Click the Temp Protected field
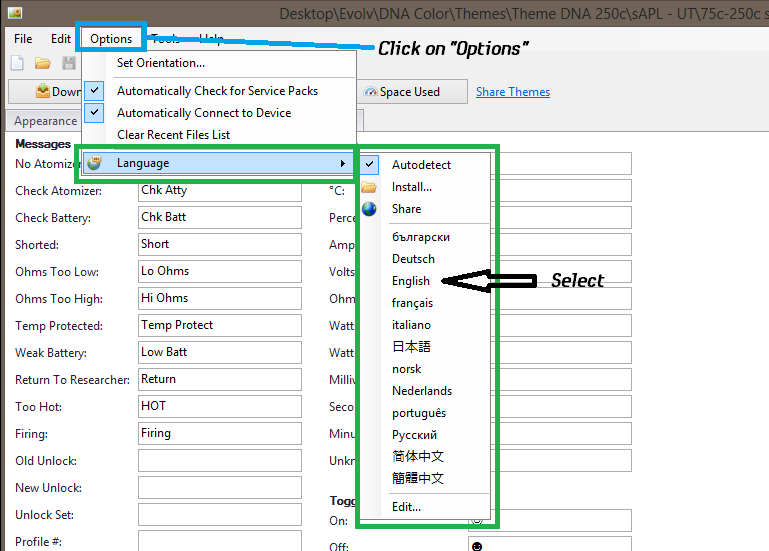 click(x=220, y=325)
